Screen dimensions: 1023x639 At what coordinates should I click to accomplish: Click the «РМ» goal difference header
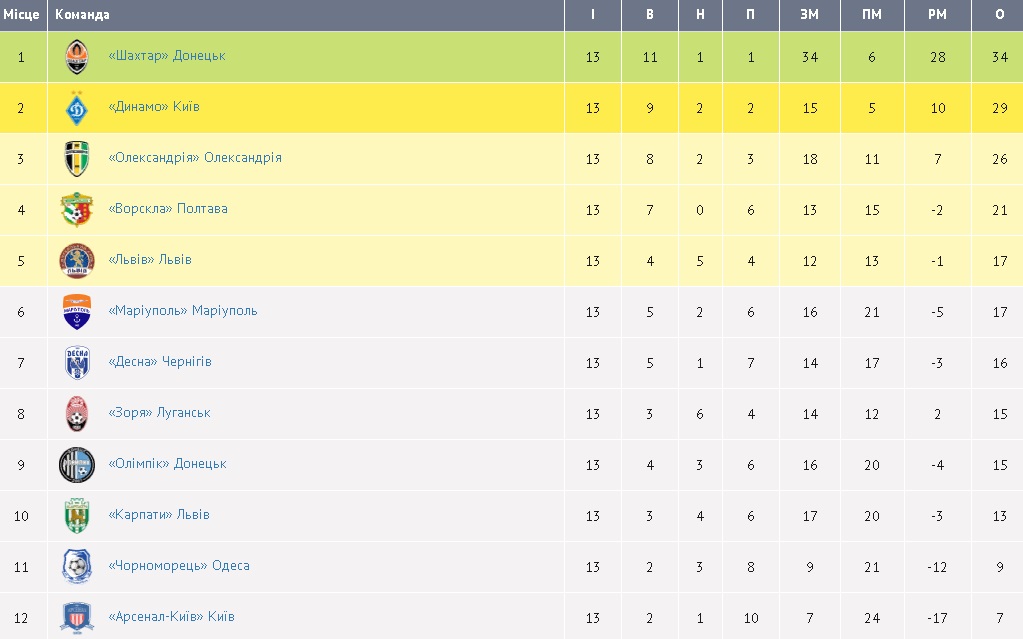[x=937, y=15]
